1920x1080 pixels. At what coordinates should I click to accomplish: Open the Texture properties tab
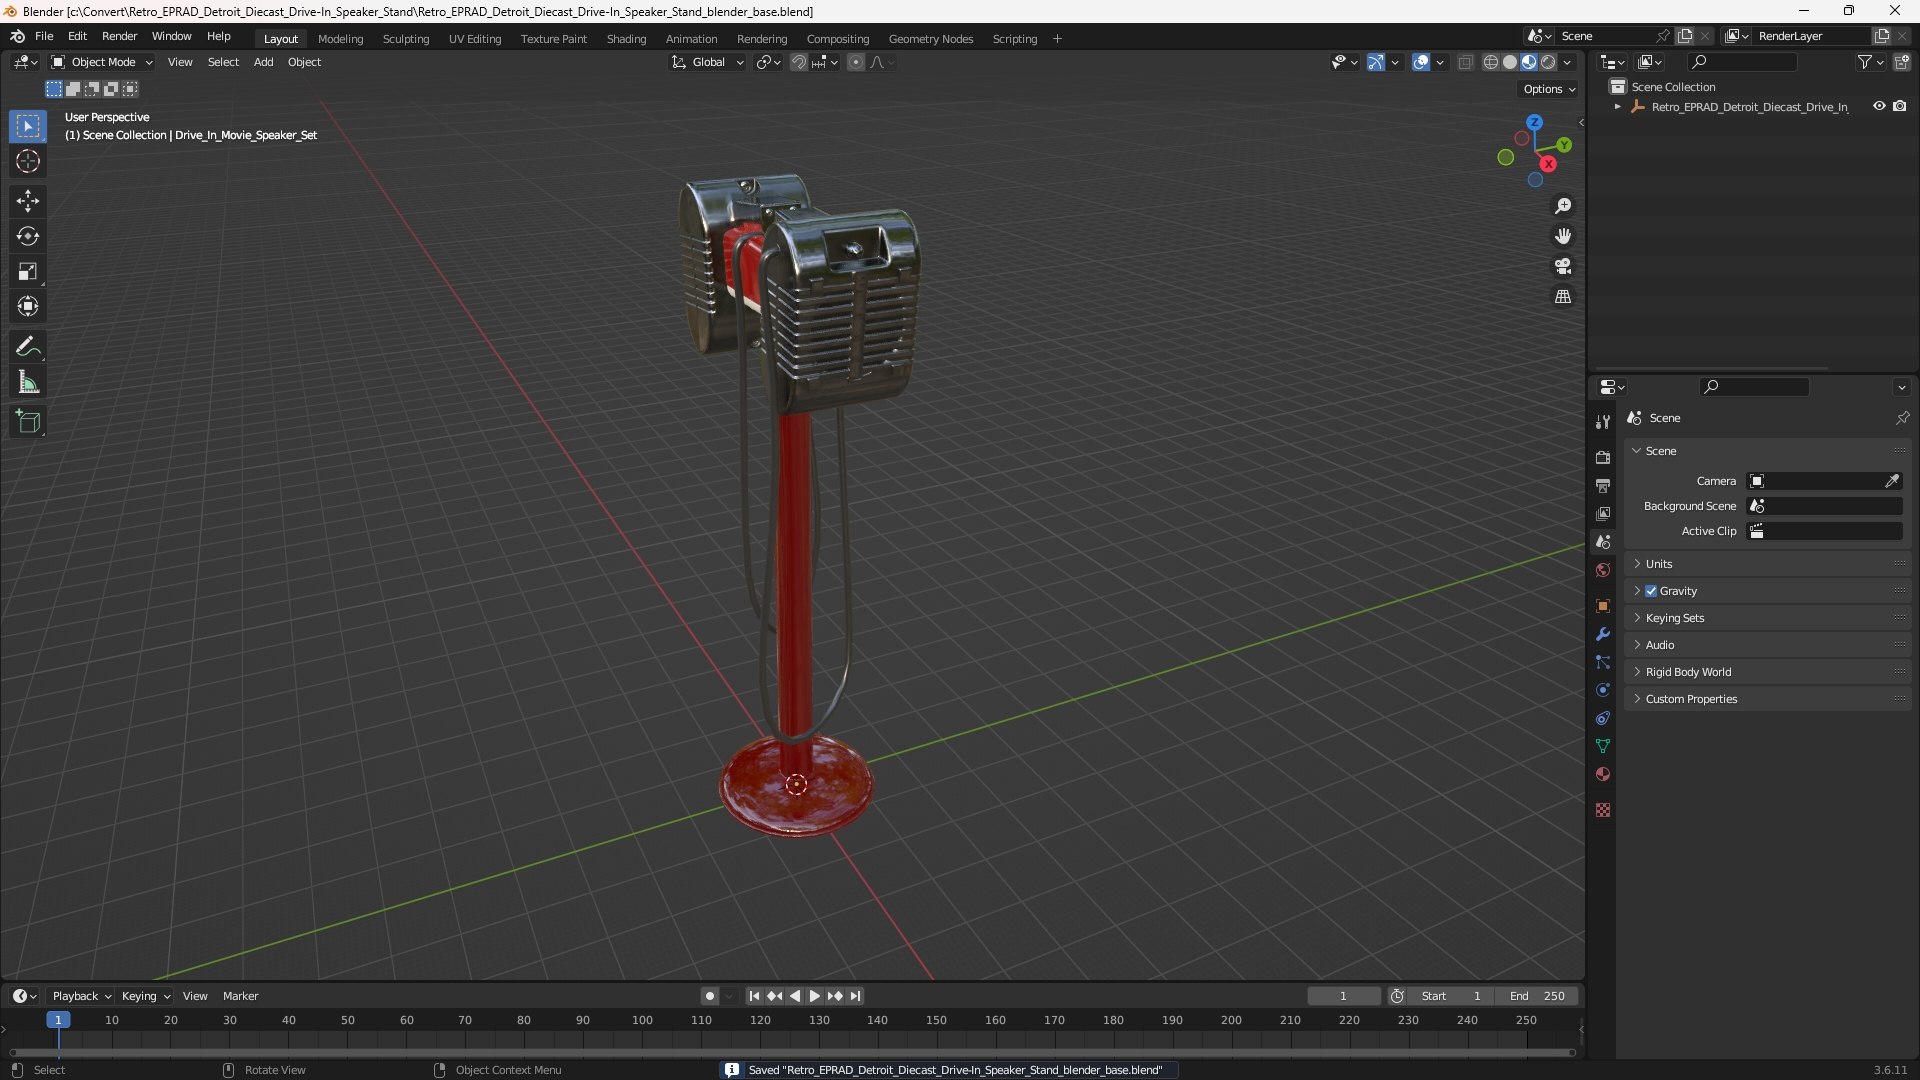click(1603, 810)
